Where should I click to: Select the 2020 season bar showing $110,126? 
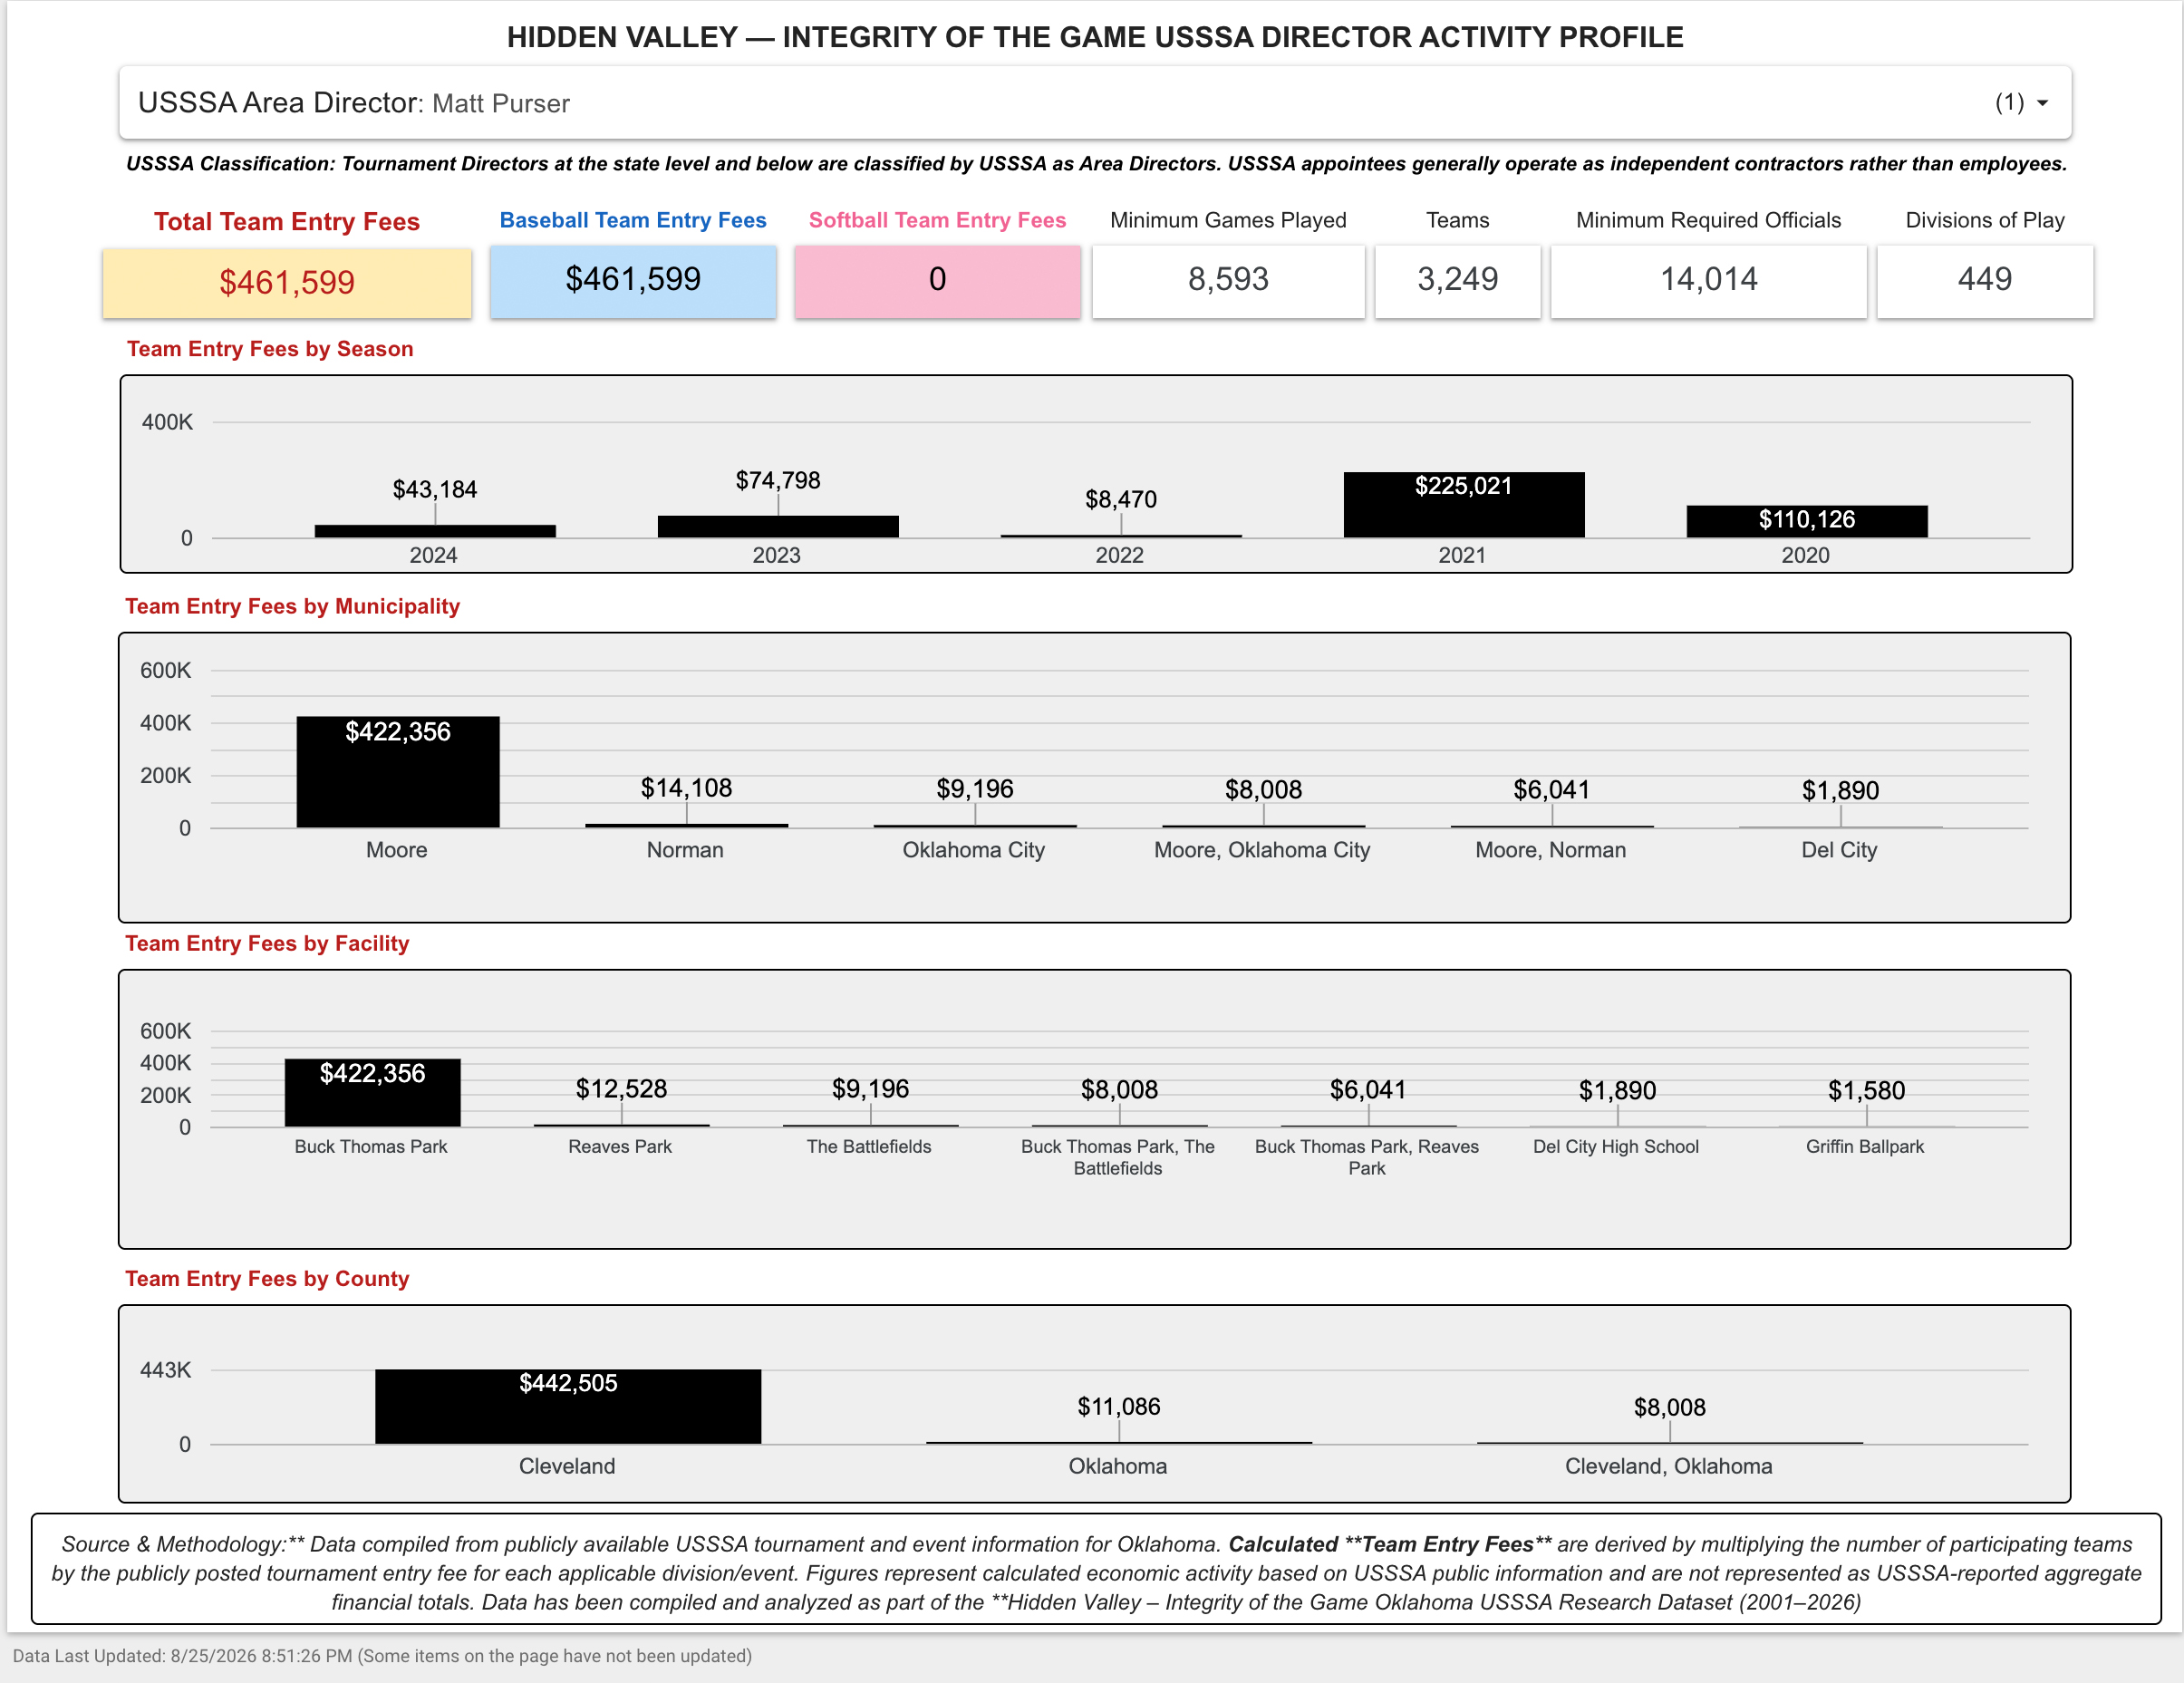click(1807, 522)
